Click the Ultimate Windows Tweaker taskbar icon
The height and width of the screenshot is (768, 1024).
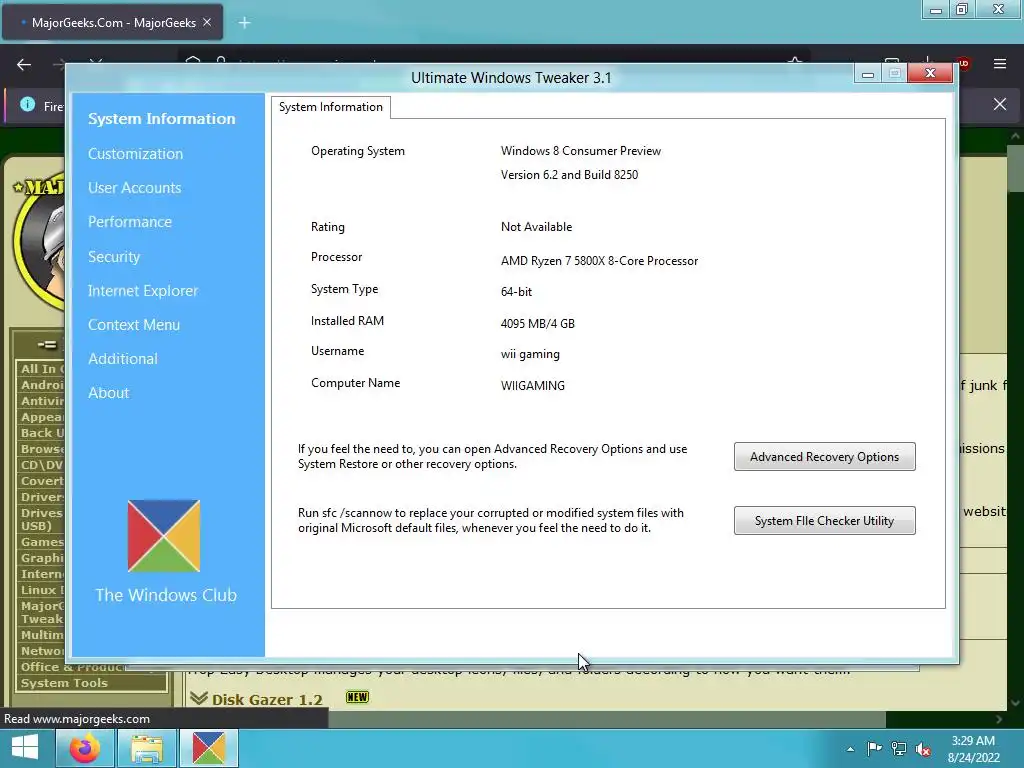point(209,748)
